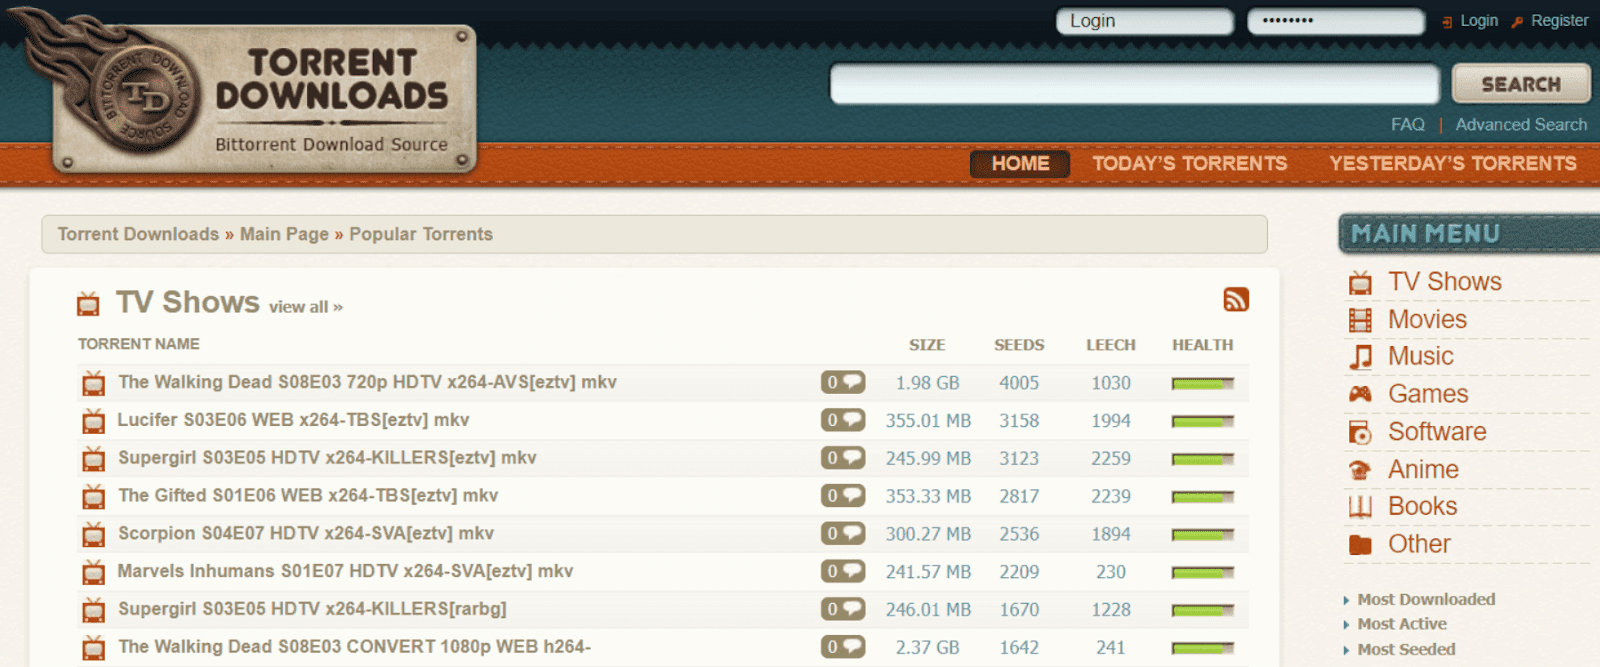The width and height of the screenshot is (1600, 667).
Task: Open 'The Walking Dead S08E03 720p HDTV' torrent
Action: [367, 382]
